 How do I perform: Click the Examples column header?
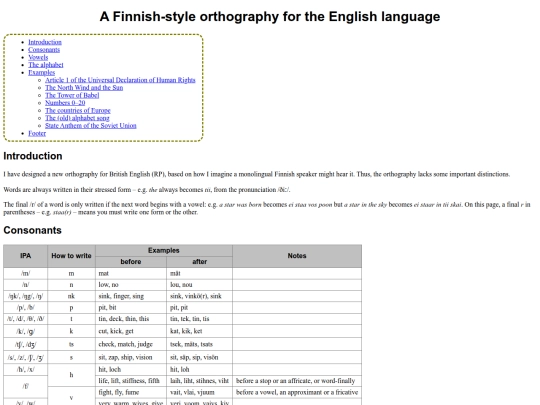(164, 250)
